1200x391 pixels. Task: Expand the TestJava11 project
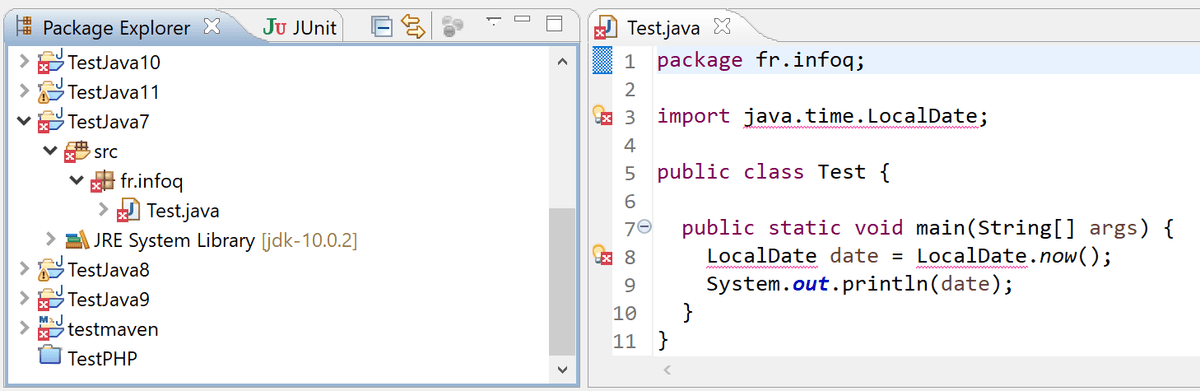click(24, 92)
